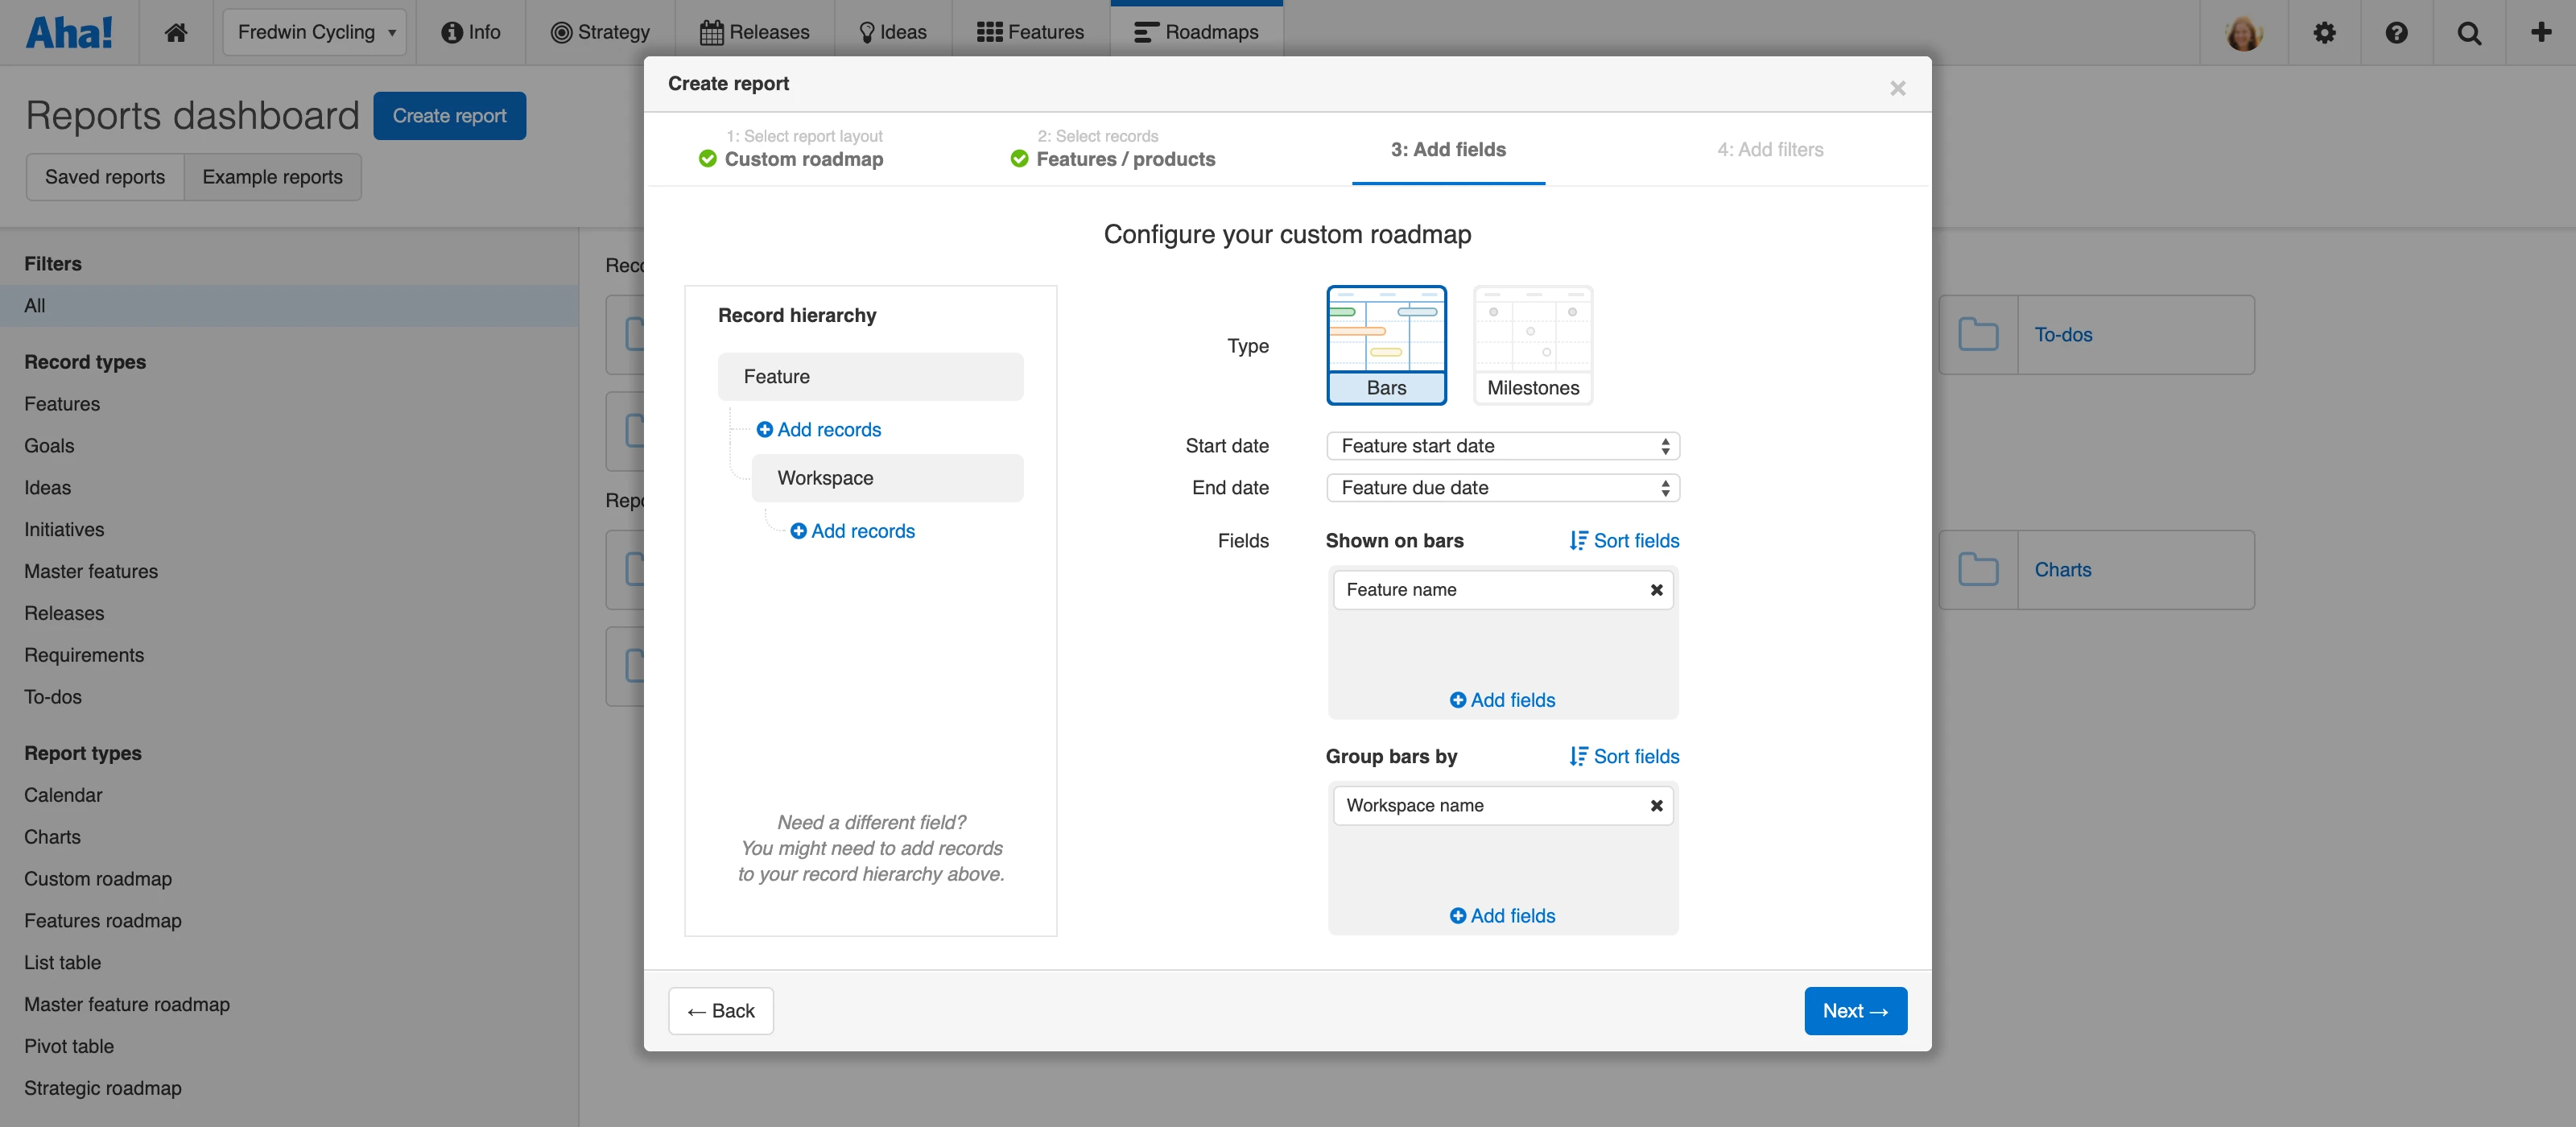Open Fredwin Cycling workspace dropdown

pyautogui.click(x=314, y=32)
